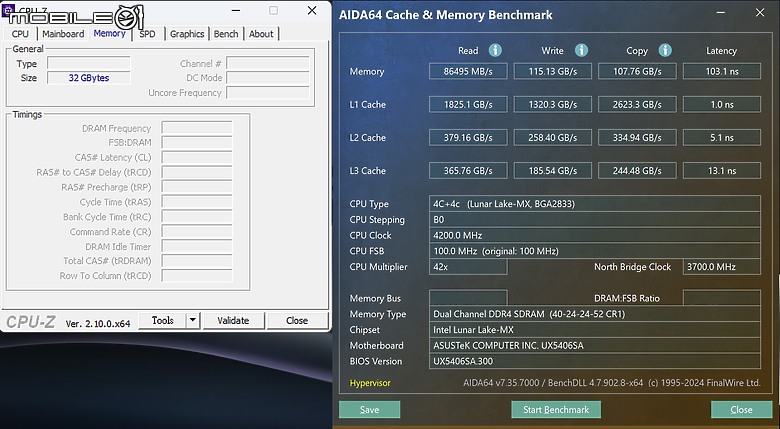Open the Bench tab in CPU-Z

click(x=226, y=34)
